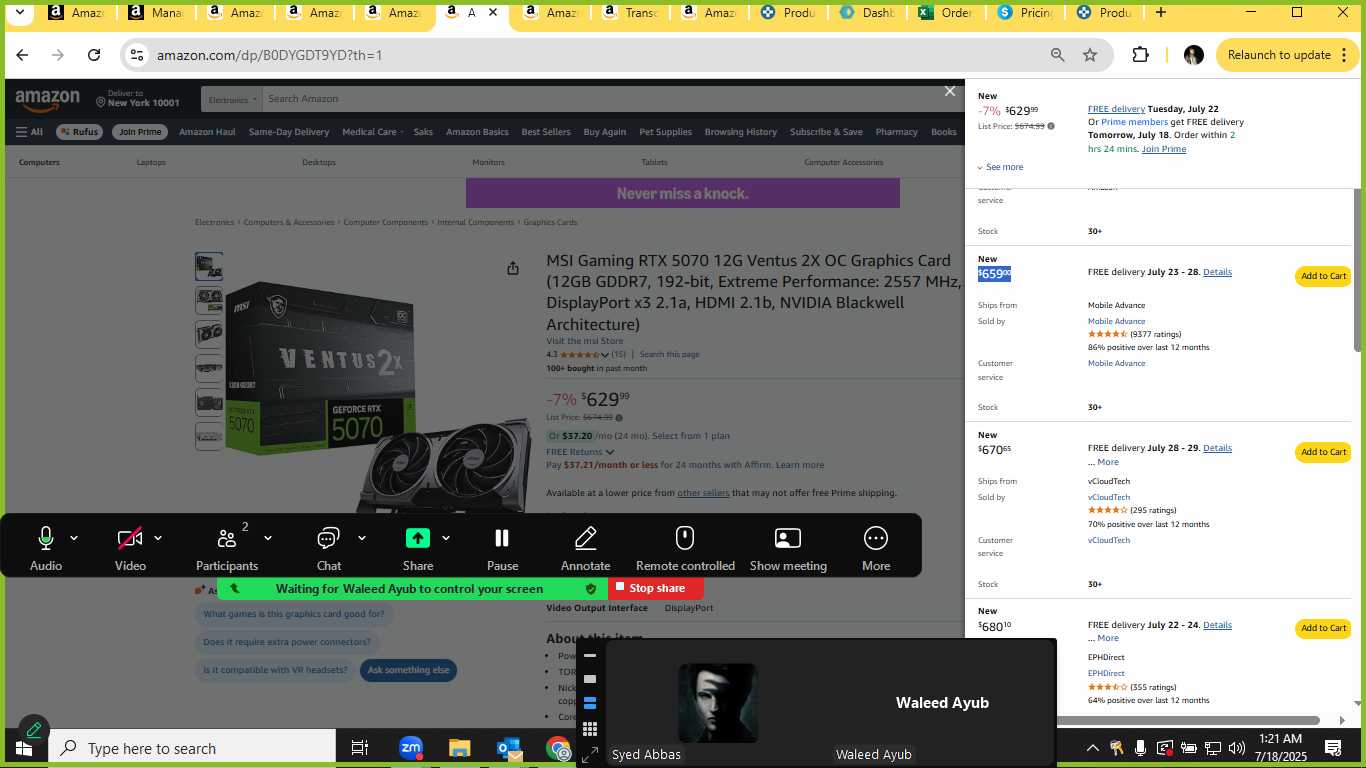This screenshot has width=1366, height=768.
Task: Open Chrome extensions puzzle icon
Action: tap(1140, 55)
